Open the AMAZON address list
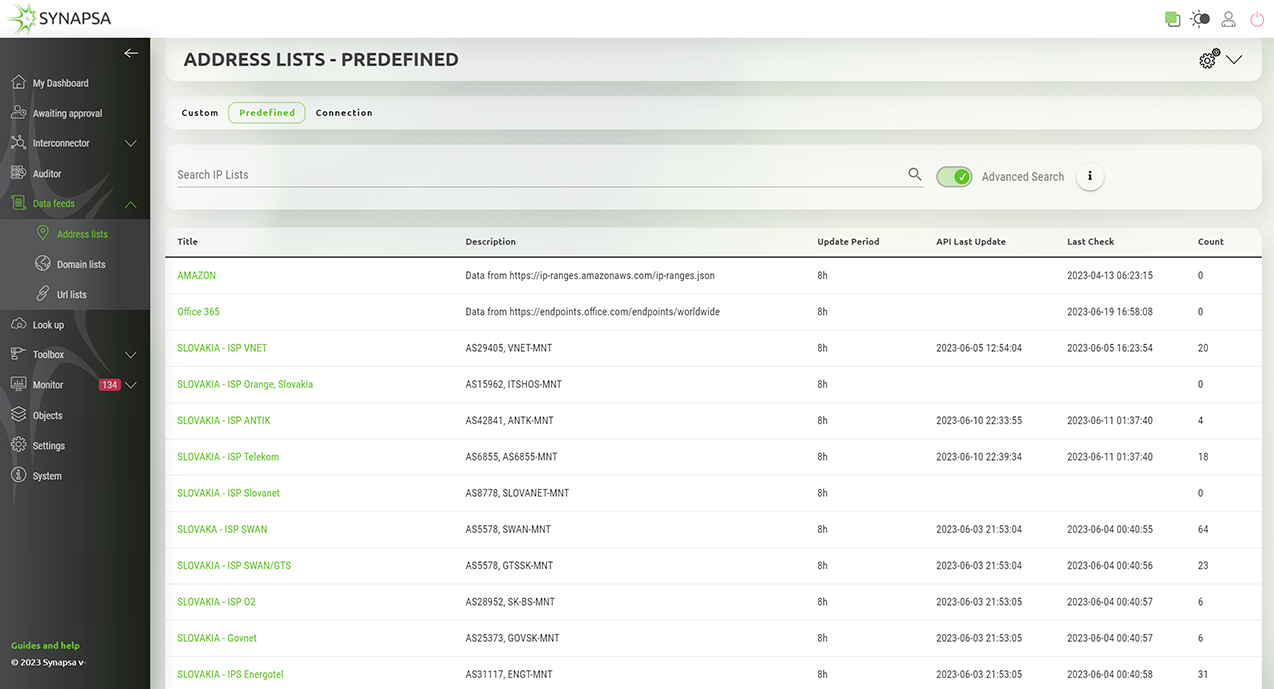1274x689 pixels. click(x=196, y=275)
